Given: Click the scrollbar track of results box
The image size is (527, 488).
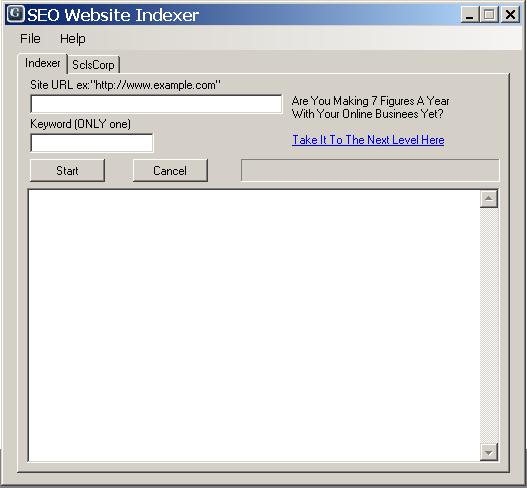Looking at the screenshot, I should (x=489, y=325).
